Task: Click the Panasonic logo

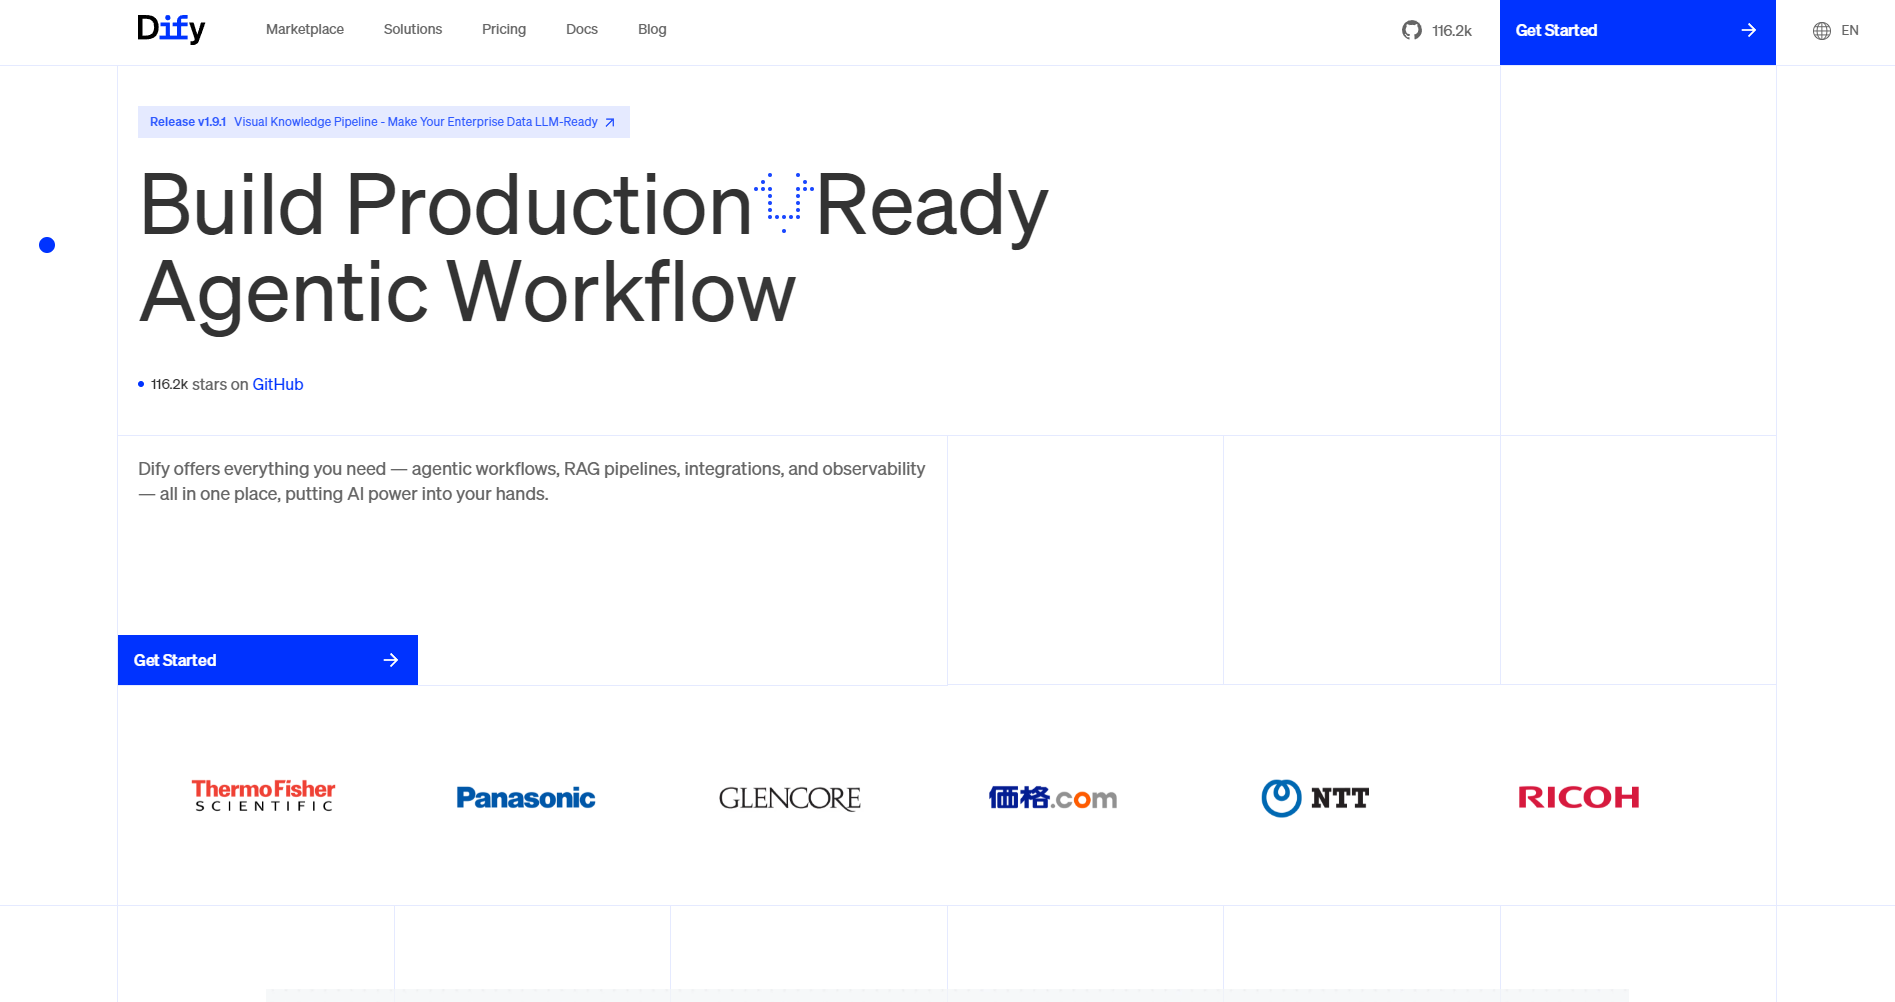Action: pos(525,798)
